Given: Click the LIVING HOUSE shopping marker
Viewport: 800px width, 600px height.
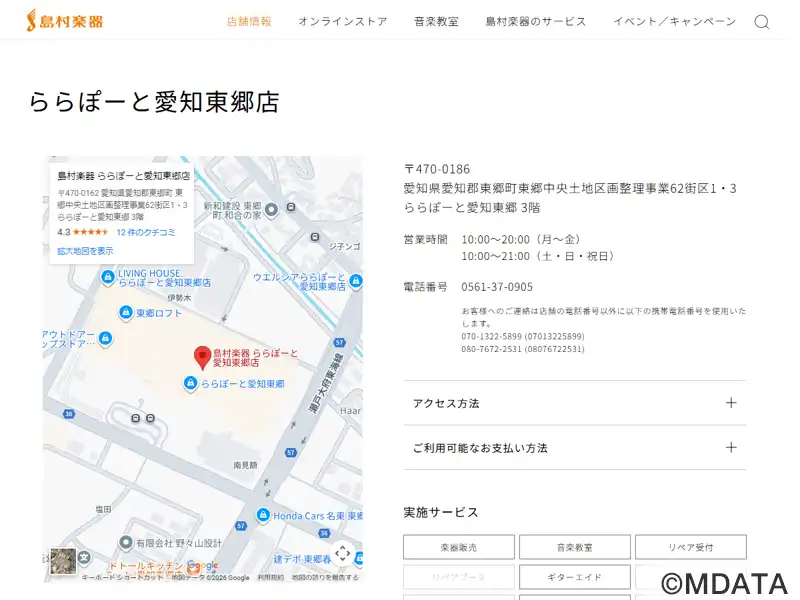Looking at the screenshot, I should click(x=107, y=277).
